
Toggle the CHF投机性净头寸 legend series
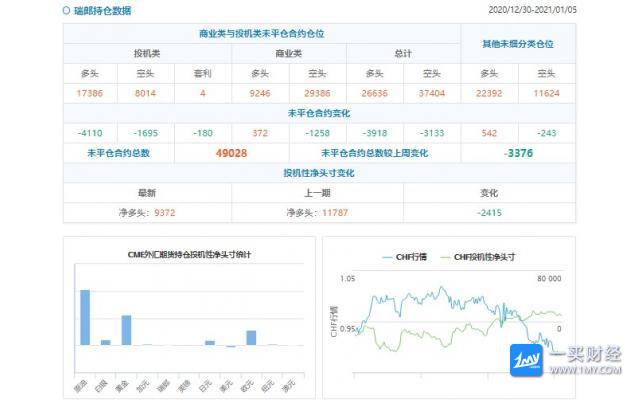(x=478, y=257)
